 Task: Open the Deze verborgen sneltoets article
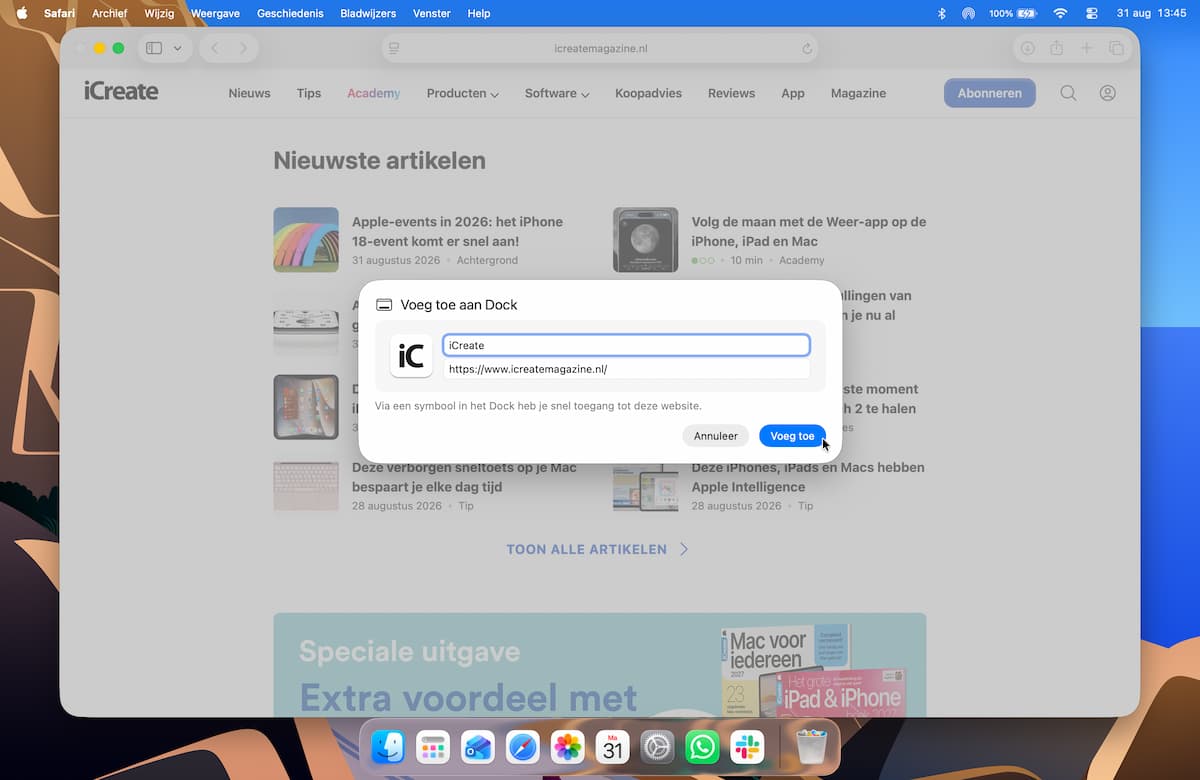pos(464,477)
